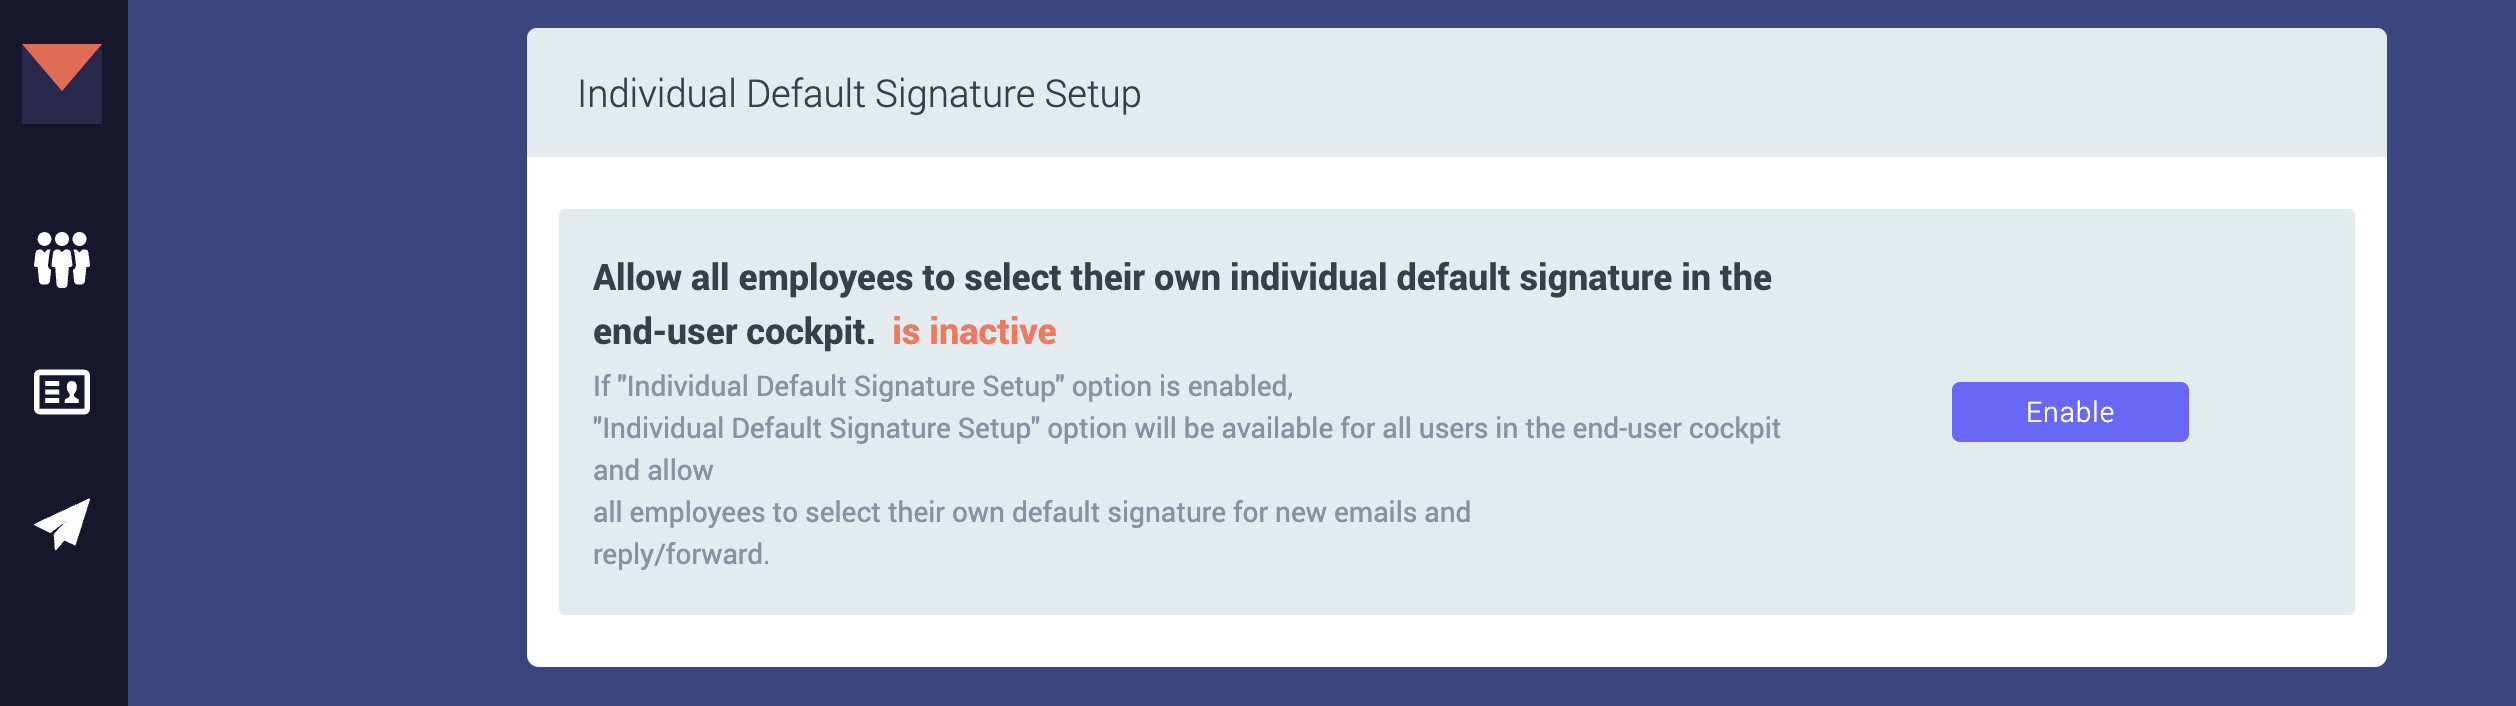Click the "end-user cockpit." bold text
2516x706 pixels.
click(734, 331)
